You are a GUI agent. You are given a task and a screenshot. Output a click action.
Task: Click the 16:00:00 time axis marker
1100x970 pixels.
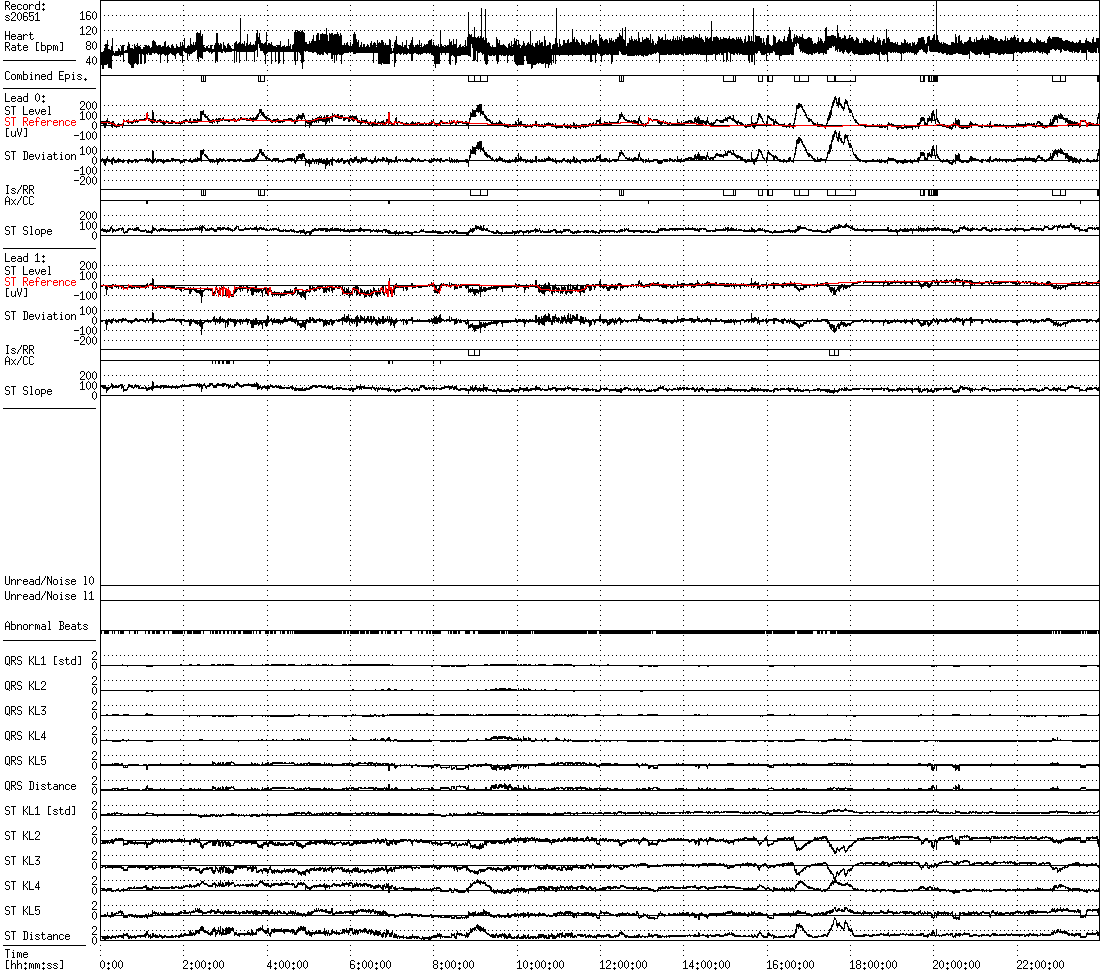[790, 964]
